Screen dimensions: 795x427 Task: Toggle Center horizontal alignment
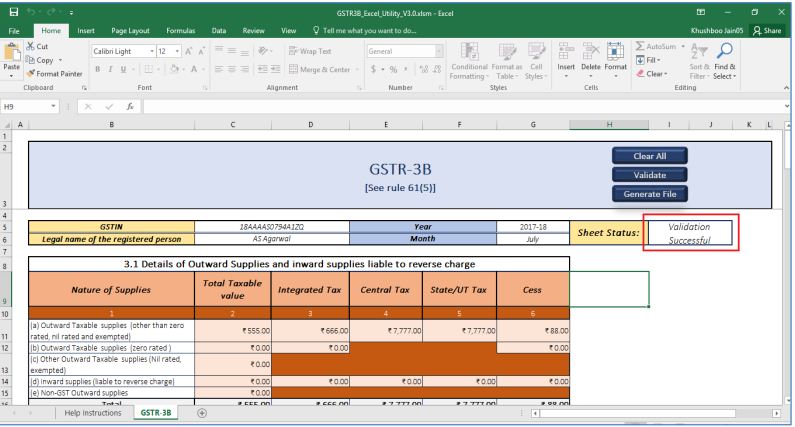click(232, 69)
